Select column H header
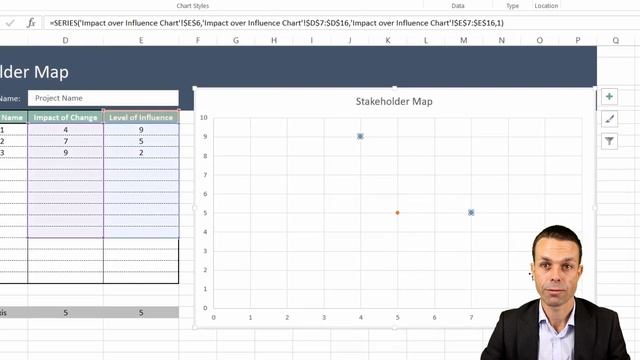Image resolution: width=640 pixels, height=360 pixels. [274, 40]
